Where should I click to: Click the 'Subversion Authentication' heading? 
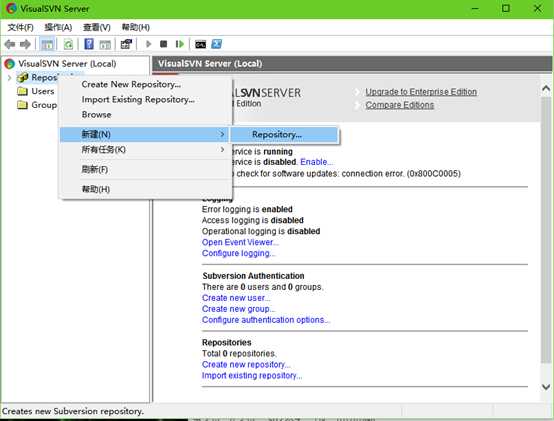[x=253, y=275]
